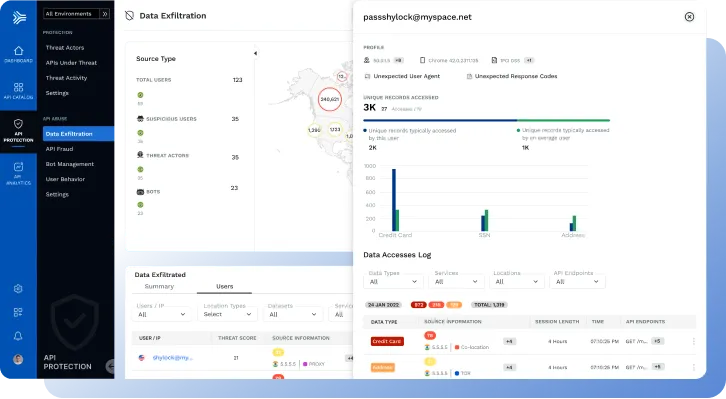Click the shield icon beside Data Exfiltration title
This screenshot has height=399, width=726.
tap(130, 16)
